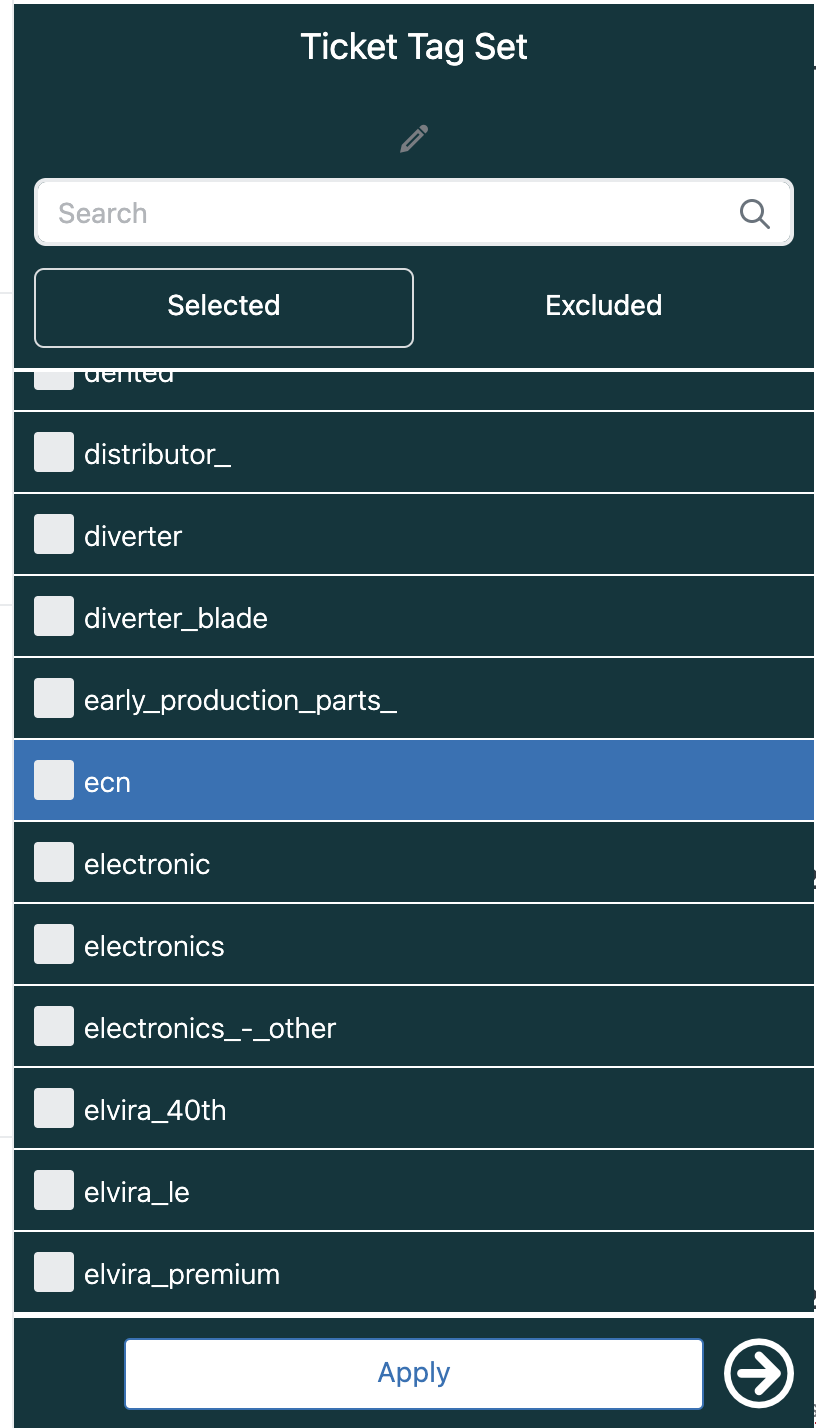The height and width of the screenshot is (1428, 816).
Task: Check the electronic tag checkbox
Action: tap(54, 863)
